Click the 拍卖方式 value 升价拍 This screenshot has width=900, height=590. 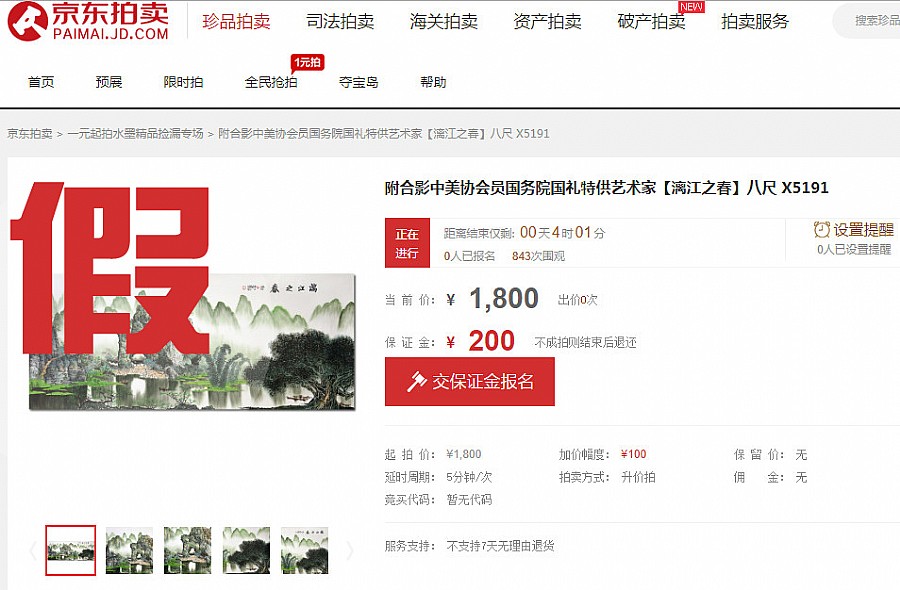(638, 477)
